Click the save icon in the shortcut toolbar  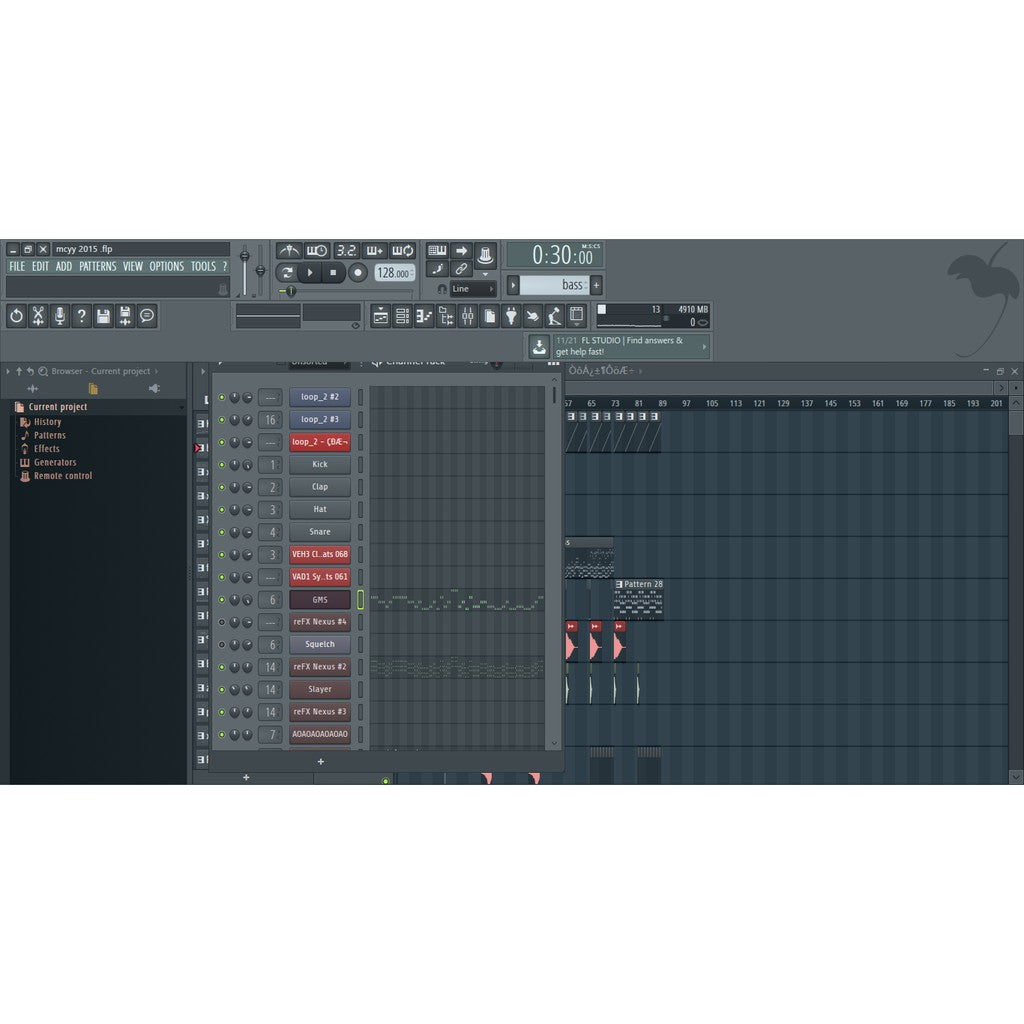(x=104, y=316)
